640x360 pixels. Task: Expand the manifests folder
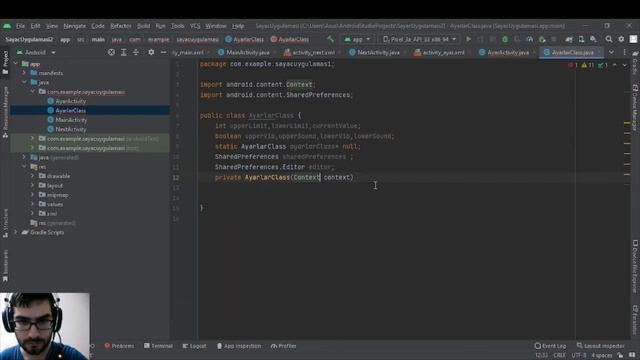point(24,73)
